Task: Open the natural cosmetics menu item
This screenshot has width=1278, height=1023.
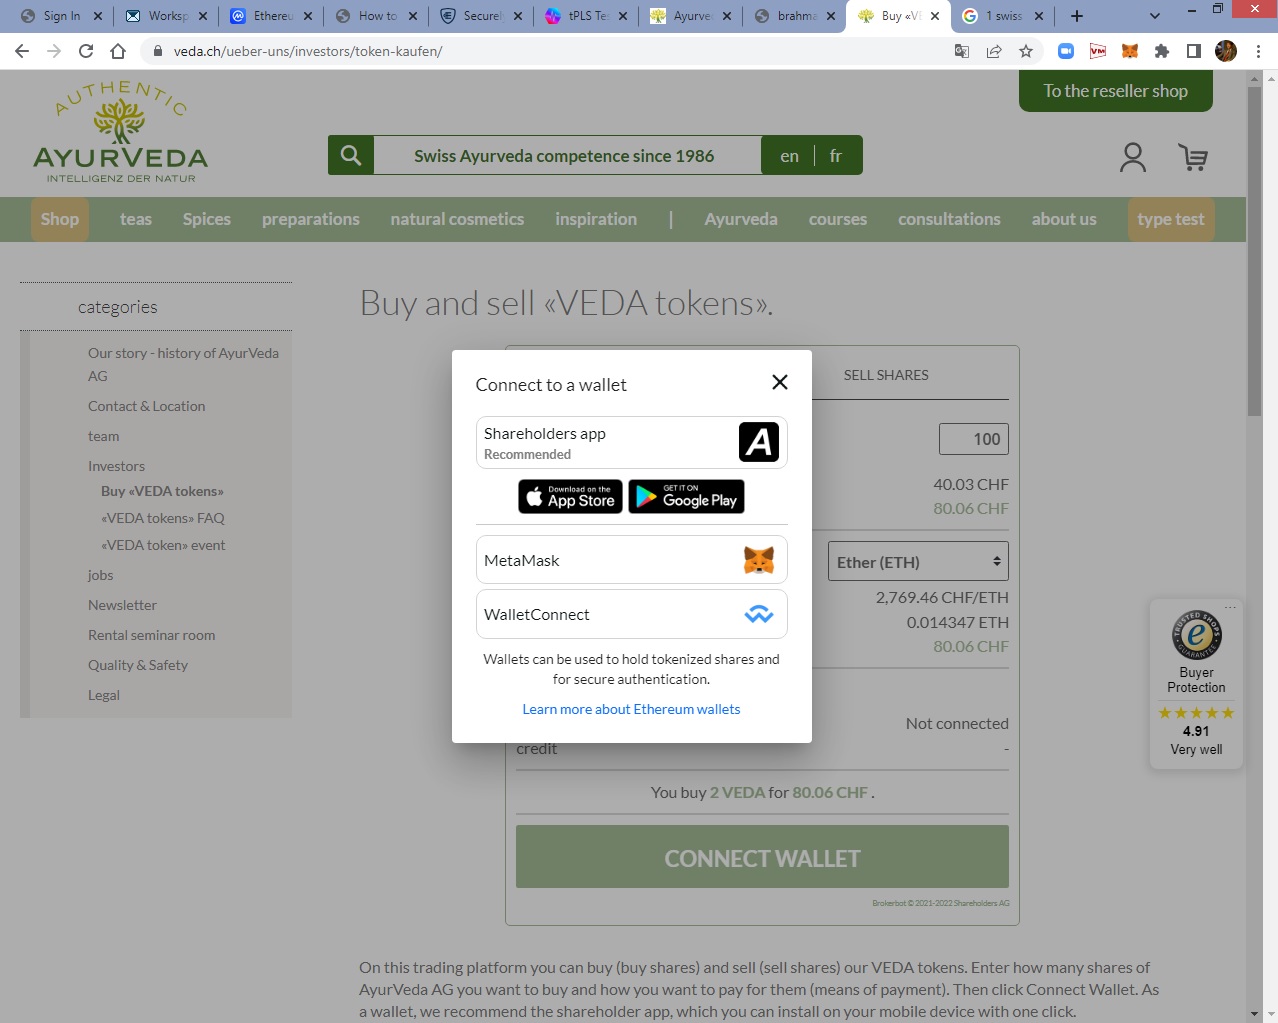Action: tap(457, 219)
